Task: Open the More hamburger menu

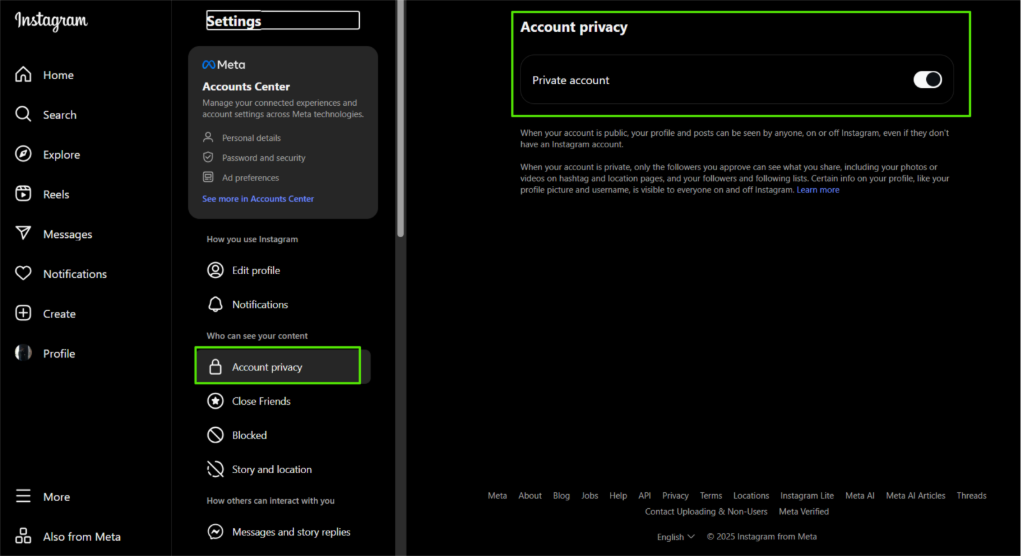Action: click(23, 497)
